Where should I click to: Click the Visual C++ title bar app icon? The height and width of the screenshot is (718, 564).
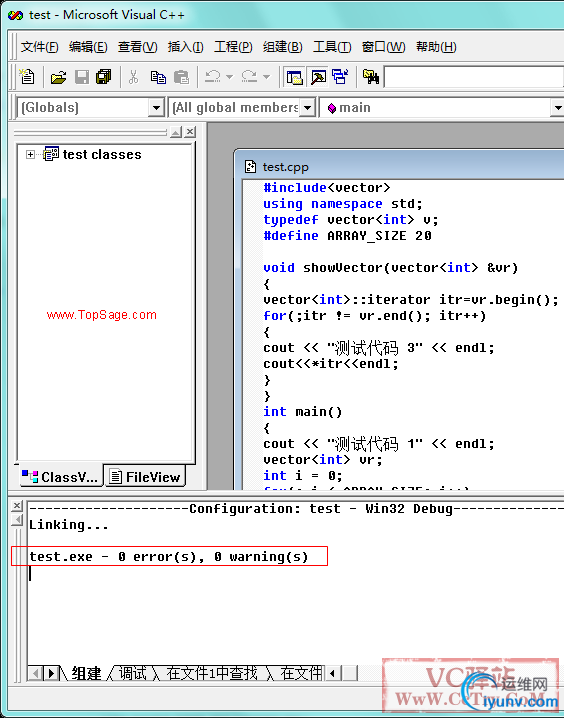(x=15, y=15)
